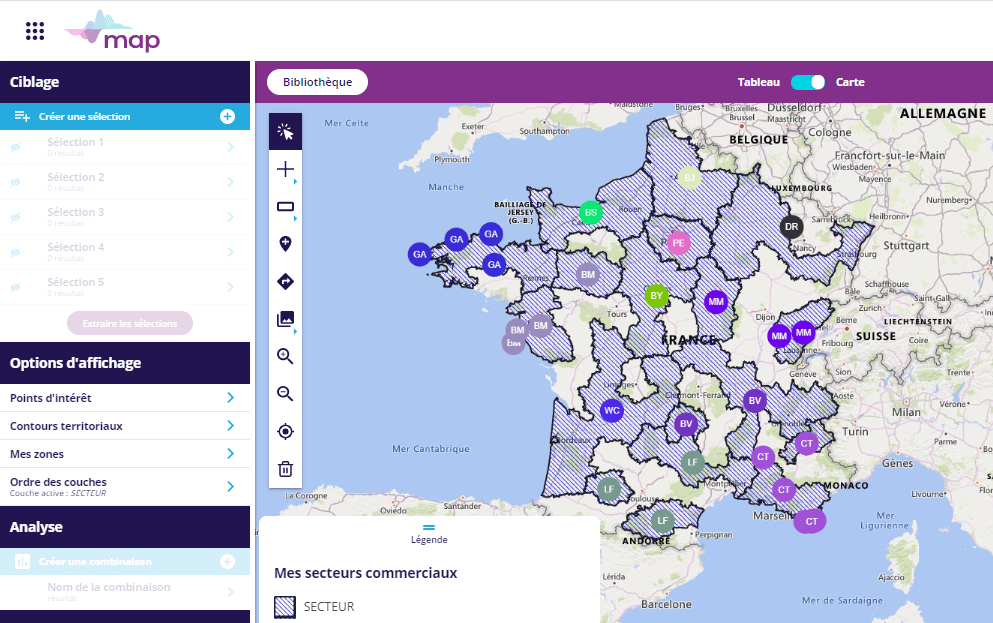Click the WC marker on the map
993x623 pixels.
(x=612, y=410)
